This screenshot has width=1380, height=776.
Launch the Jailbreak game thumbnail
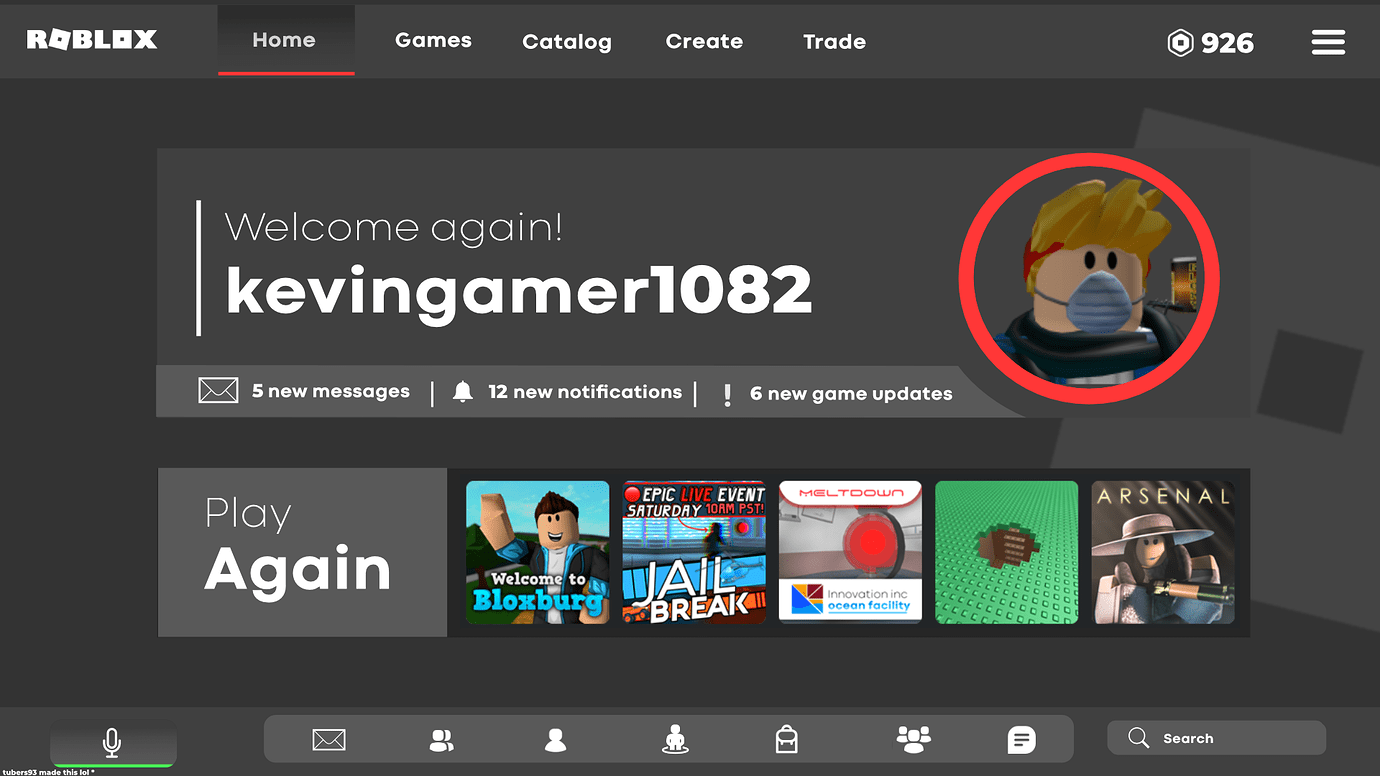click(x=694, y=552)
